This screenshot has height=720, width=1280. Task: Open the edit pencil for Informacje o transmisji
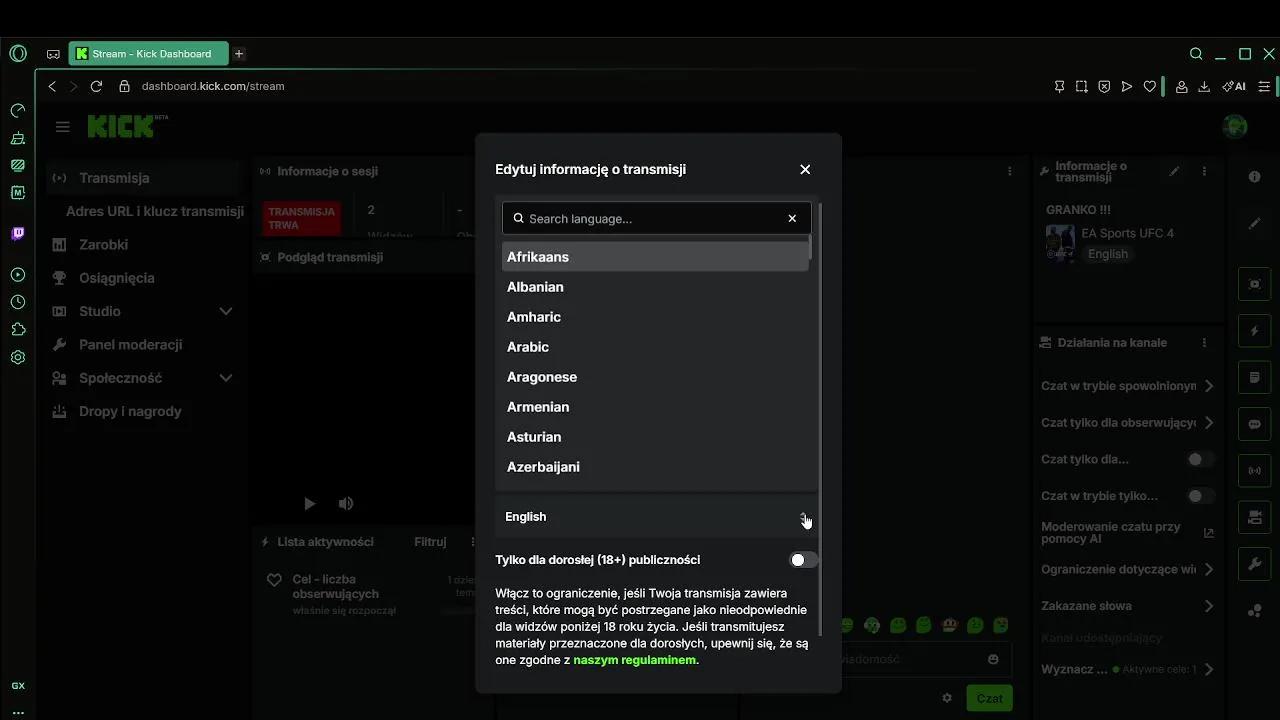(x=1174, y=171)
